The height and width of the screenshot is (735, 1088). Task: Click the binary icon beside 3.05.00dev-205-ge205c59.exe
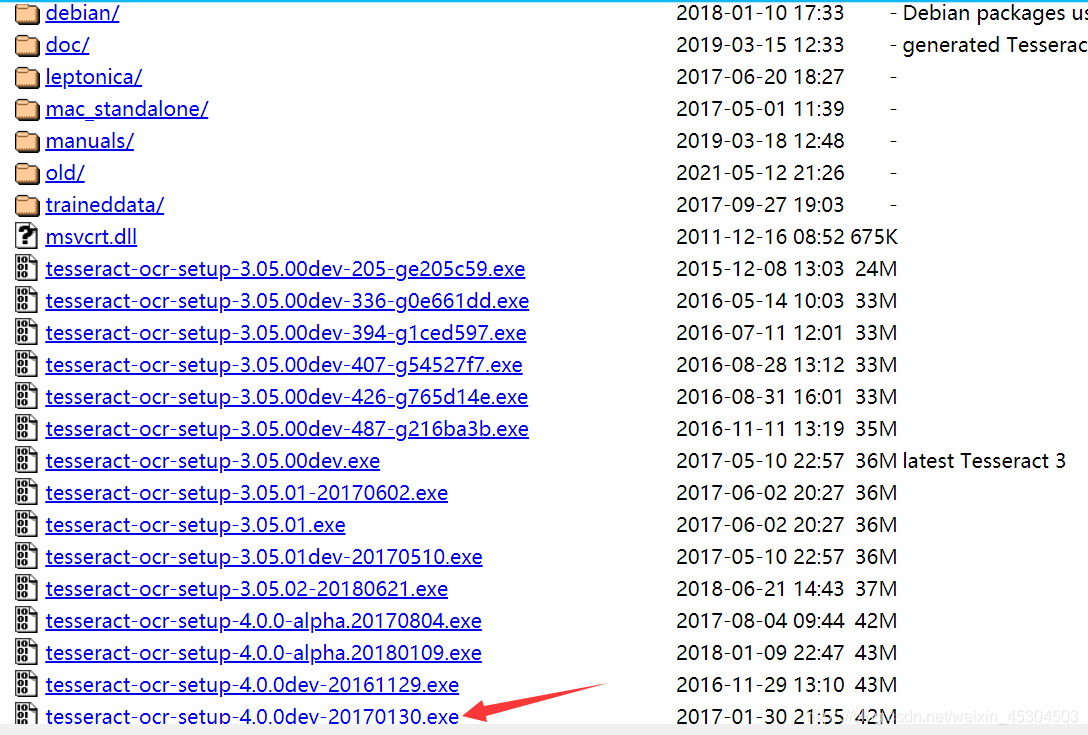coord(26,268)
